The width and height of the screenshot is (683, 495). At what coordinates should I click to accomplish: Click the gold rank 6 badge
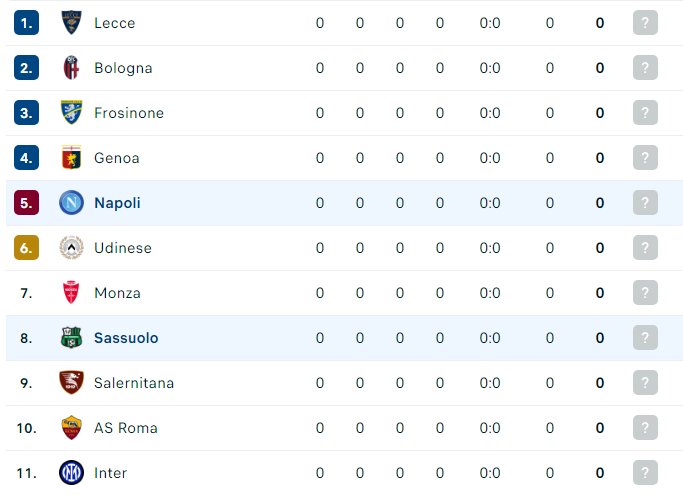tap(27, 248)
